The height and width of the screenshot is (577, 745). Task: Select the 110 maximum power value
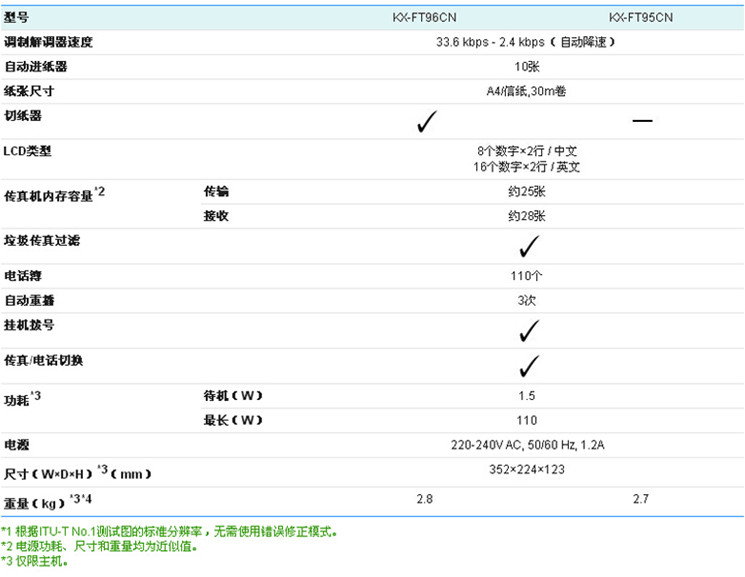pos(526,421)
